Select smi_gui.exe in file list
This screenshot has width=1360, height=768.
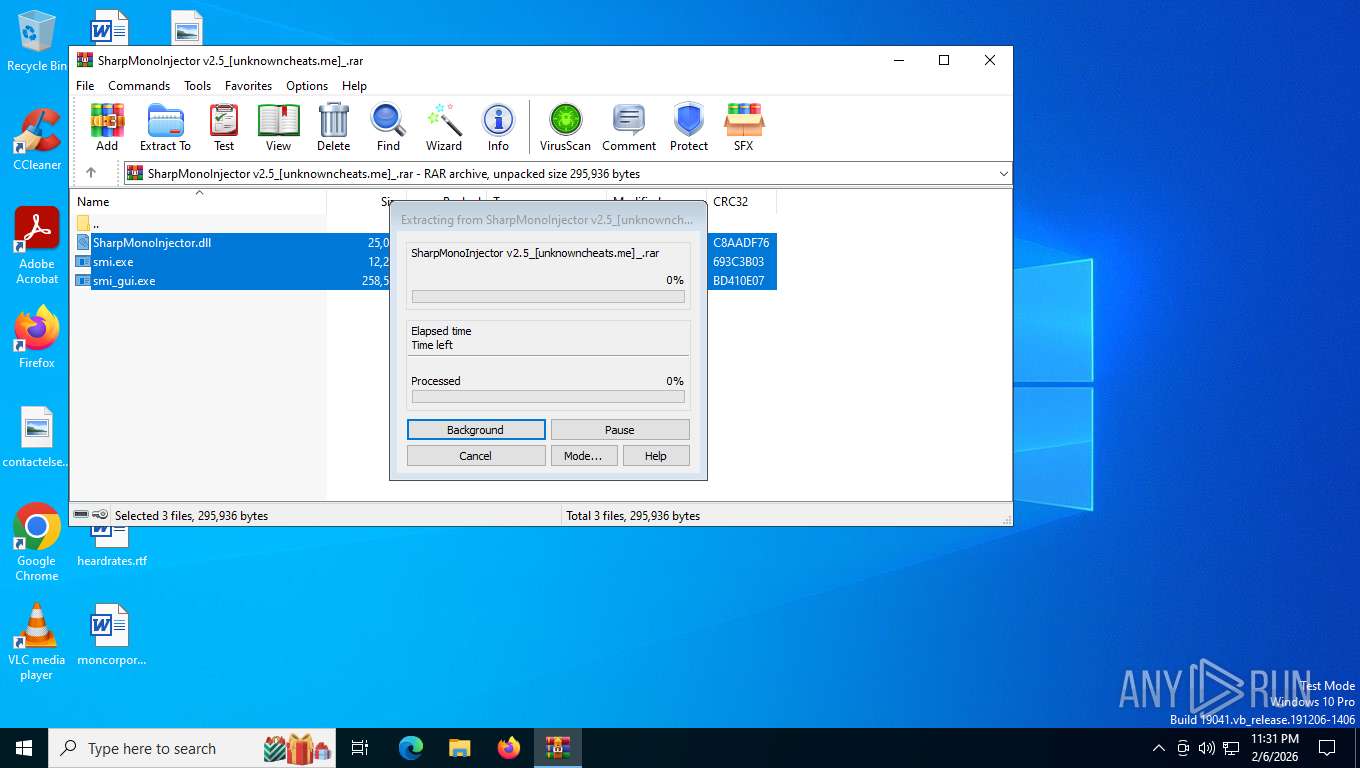[x=123, y=281]
